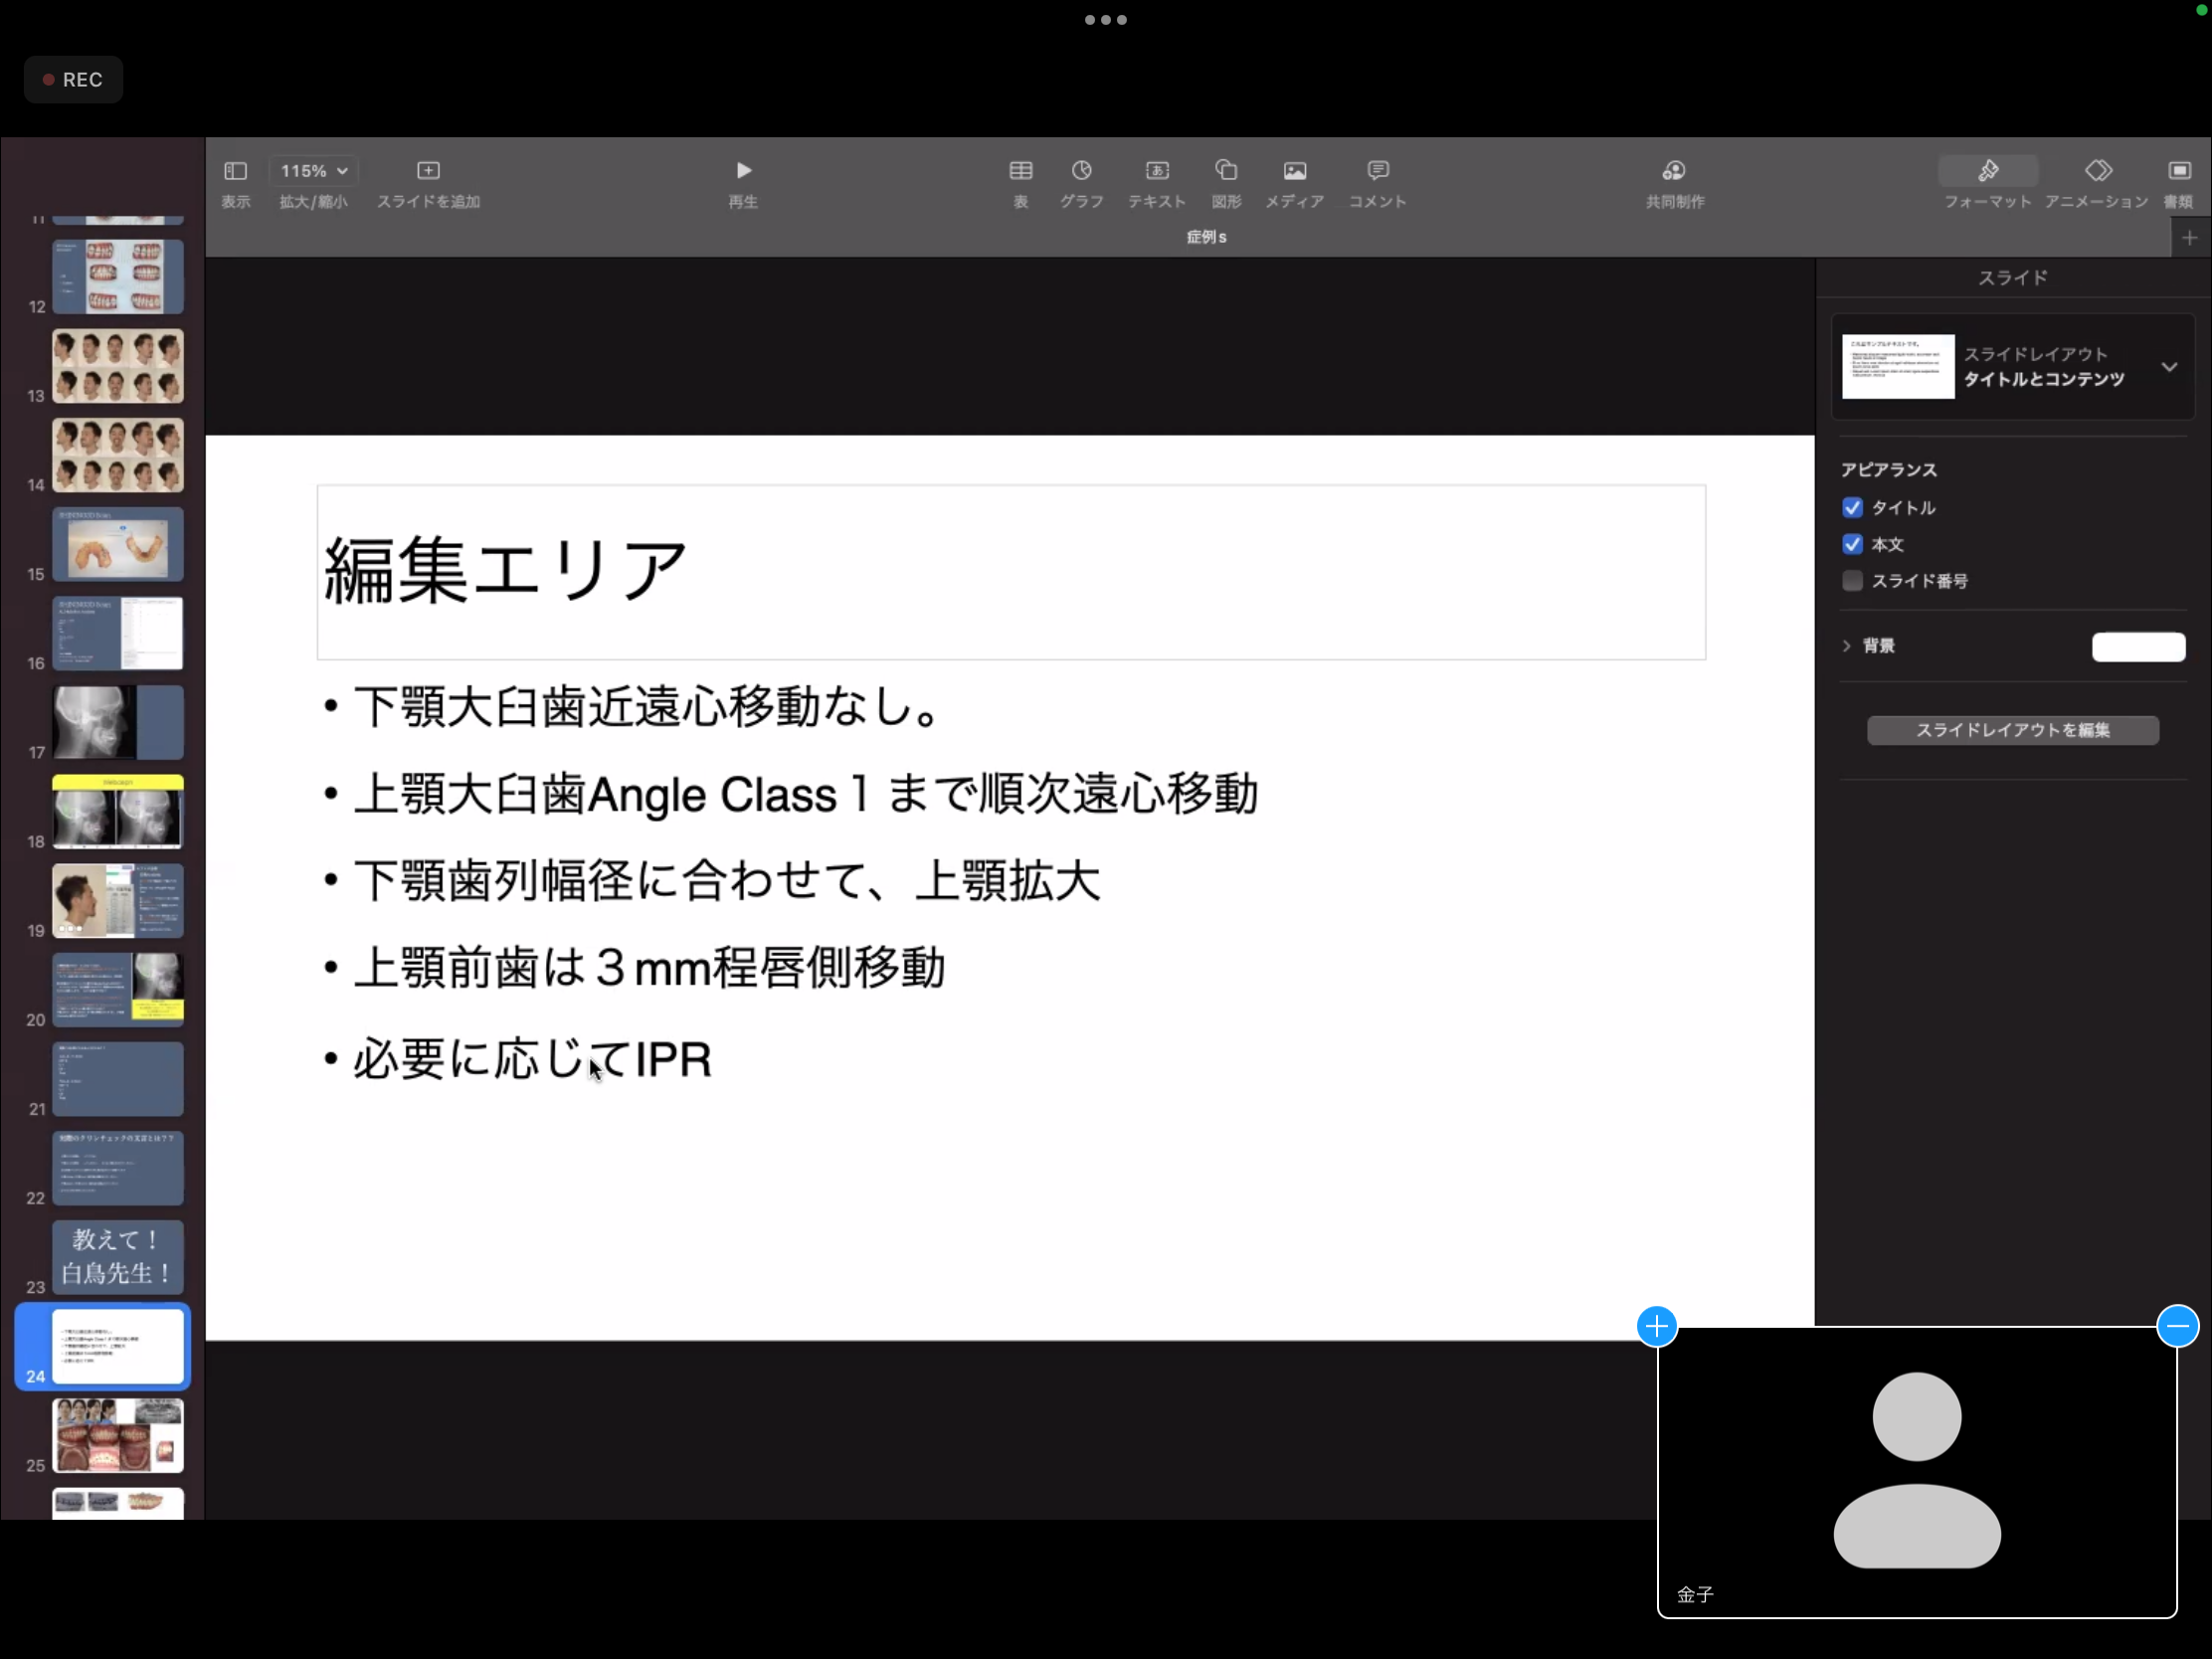
Task: Click スライドレイアウトを編集 button
Action: coord(2012,728)
